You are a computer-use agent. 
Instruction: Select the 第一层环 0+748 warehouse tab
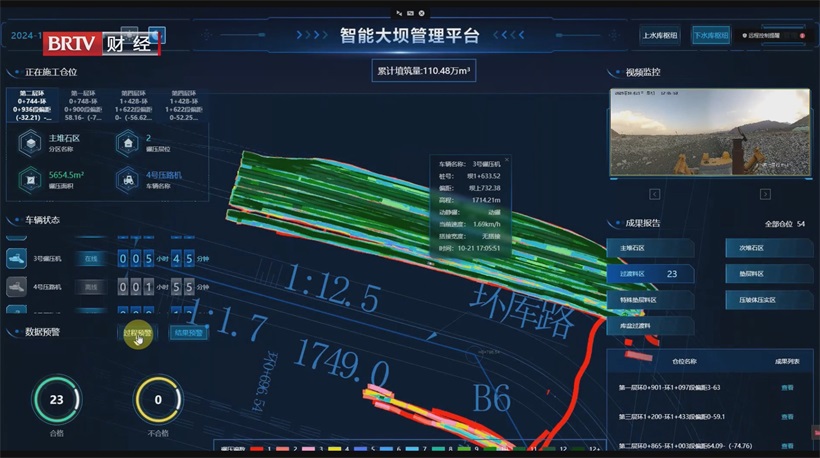coord(83,106)
